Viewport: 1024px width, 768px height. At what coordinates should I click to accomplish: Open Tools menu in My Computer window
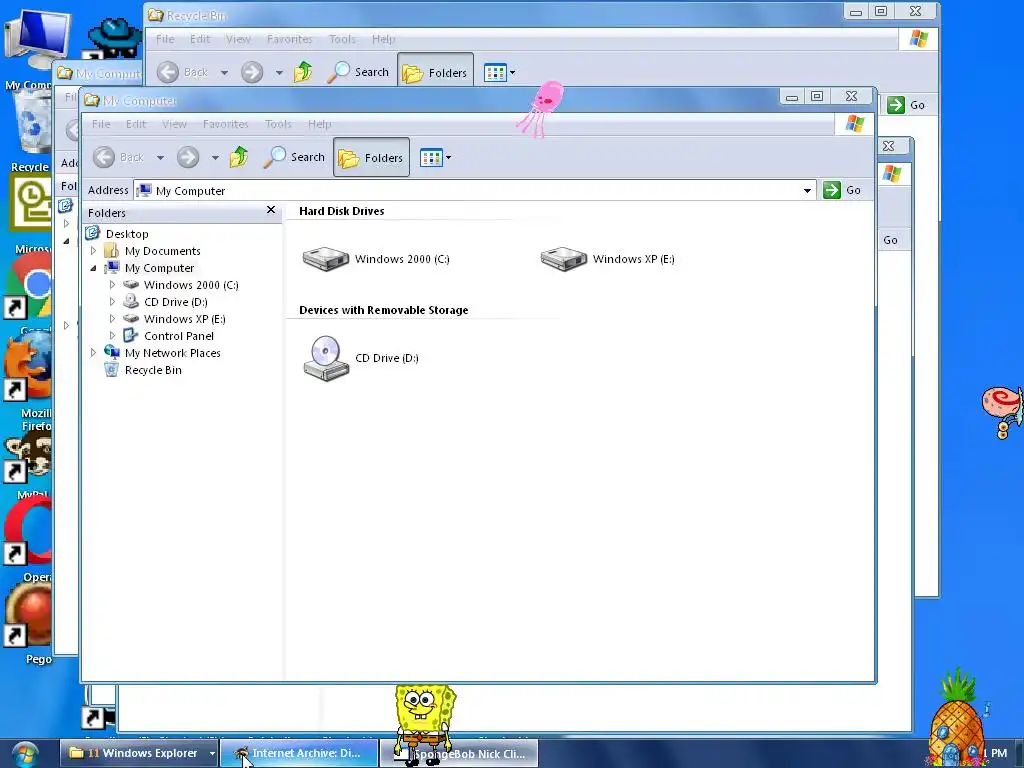[278, 124]
